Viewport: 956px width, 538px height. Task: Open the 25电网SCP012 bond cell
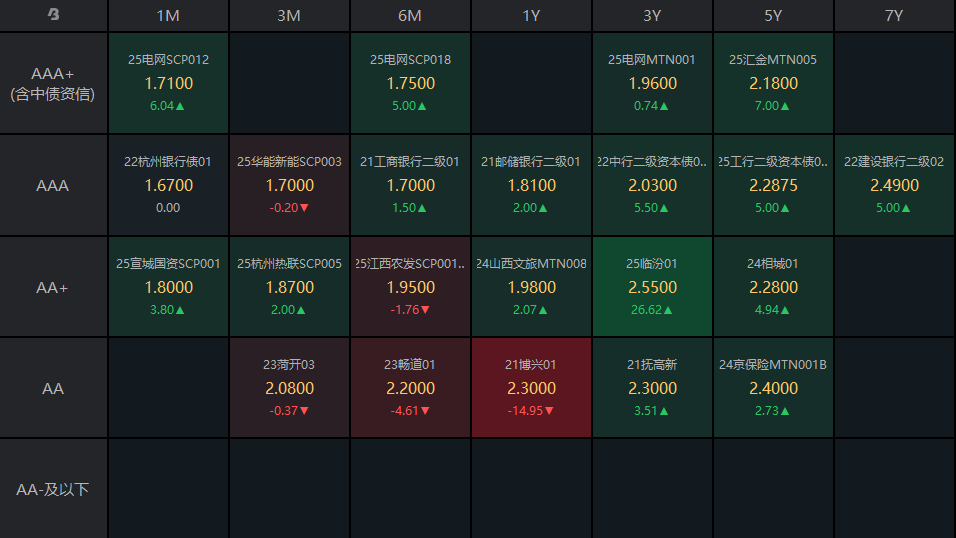[168, 83]
